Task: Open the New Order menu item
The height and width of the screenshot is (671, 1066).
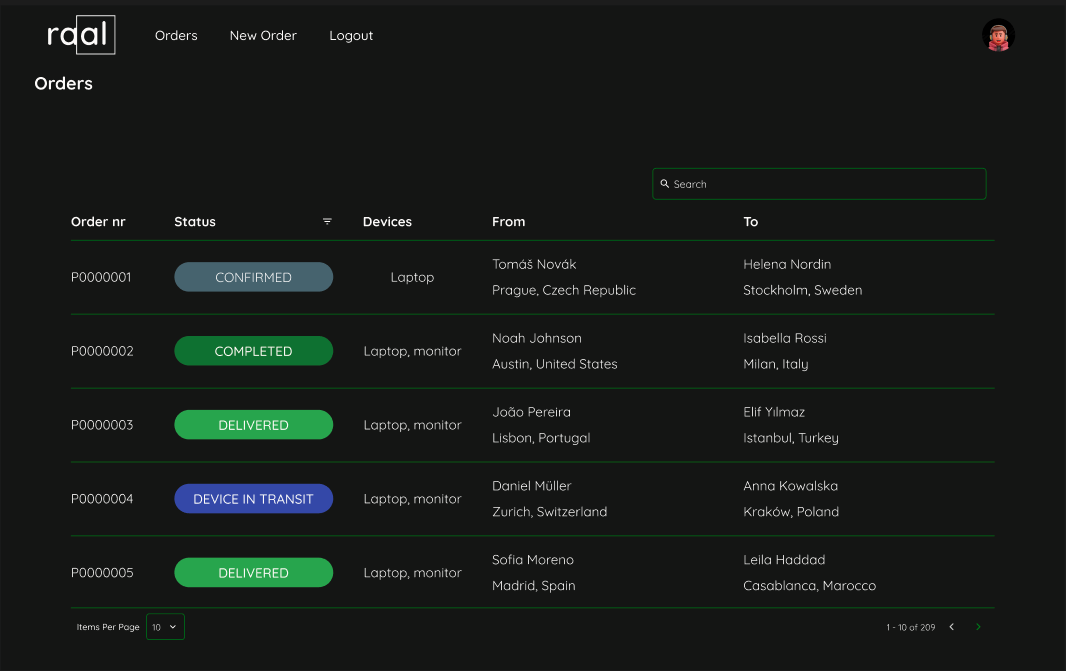Action: coord(263,36)
